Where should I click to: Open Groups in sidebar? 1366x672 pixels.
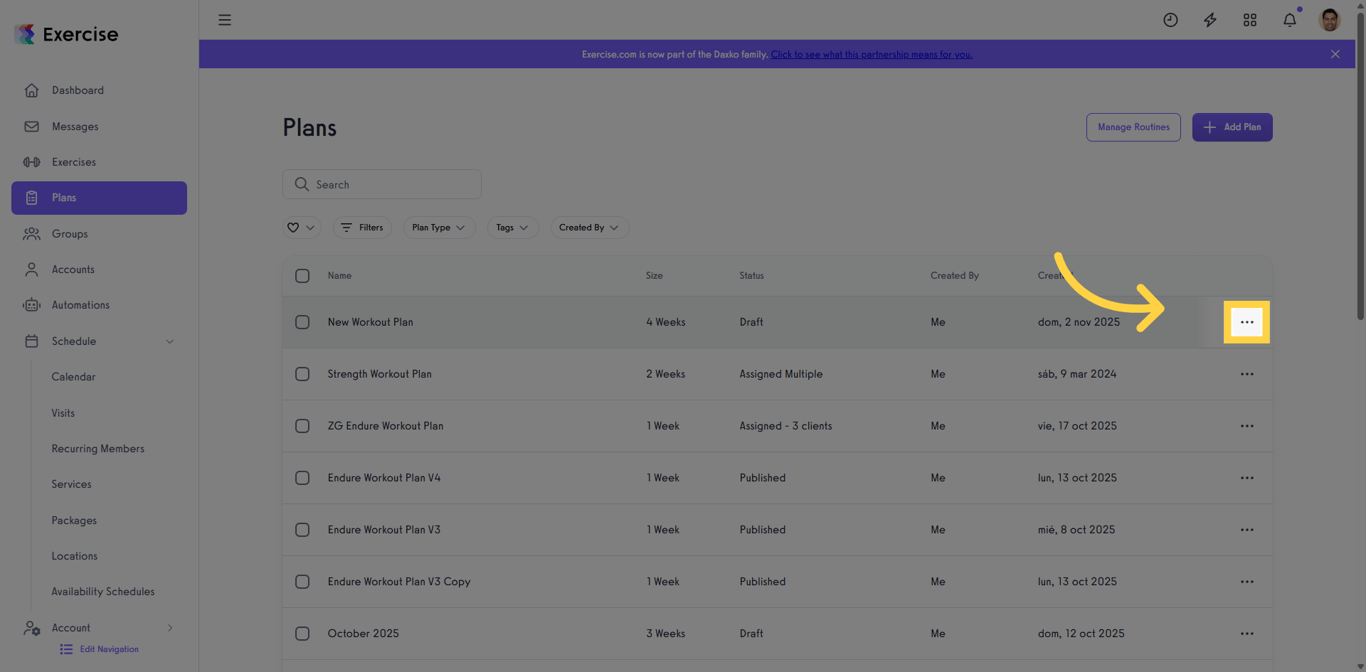point(99,234)
